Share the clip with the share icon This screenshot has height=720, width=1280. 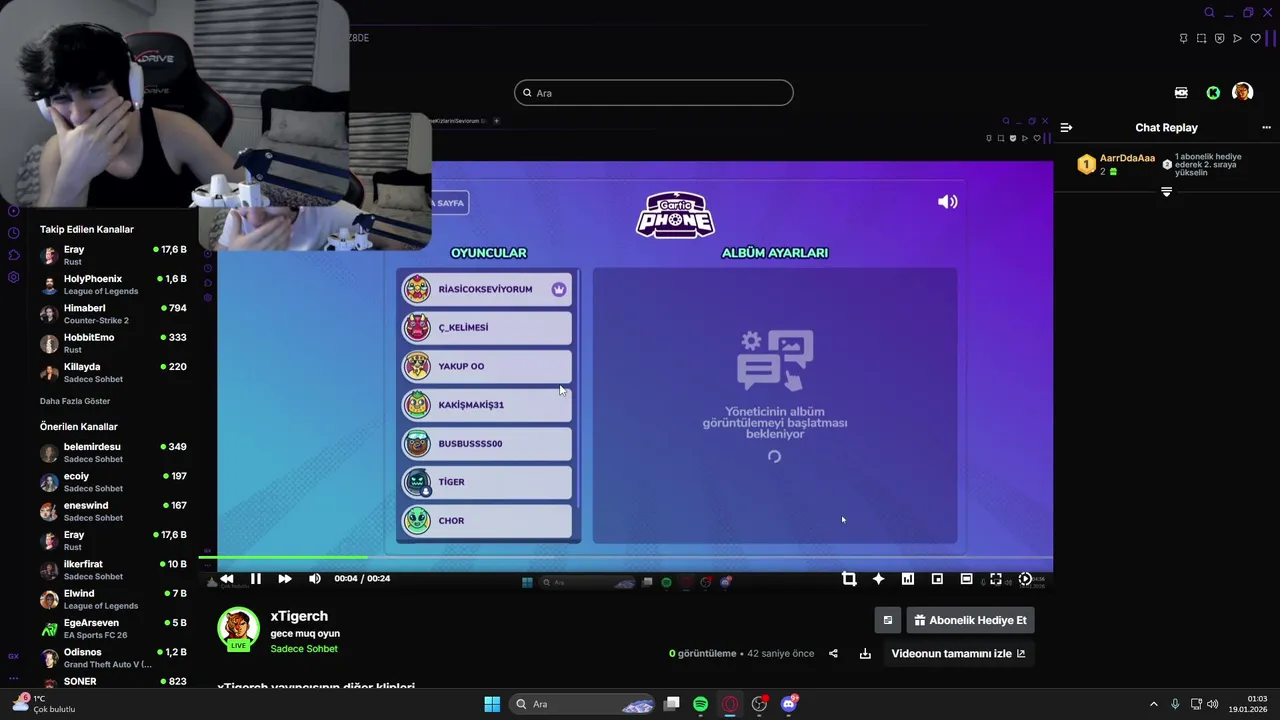coord(833,654)
